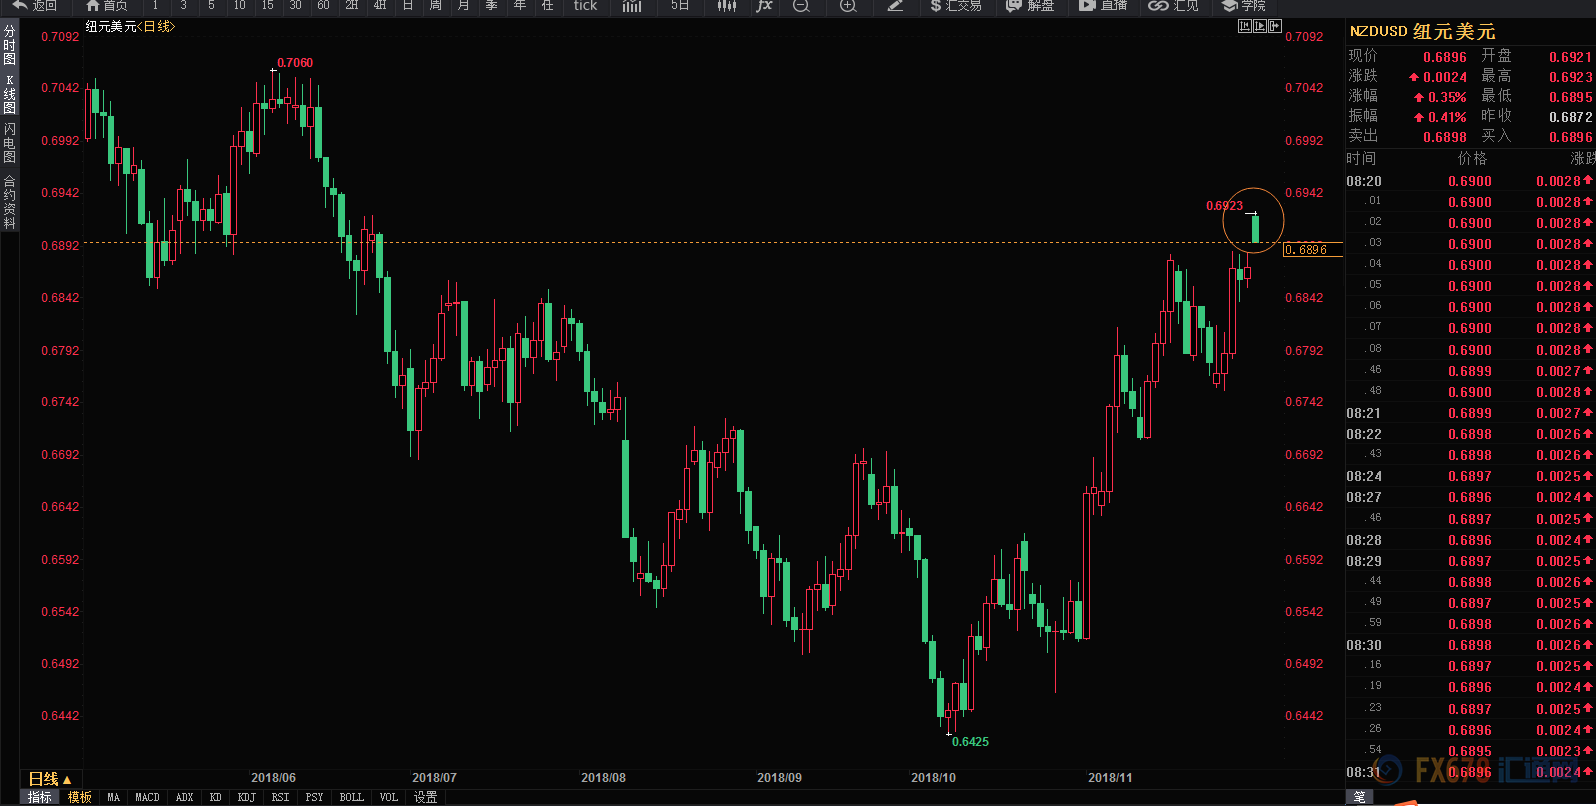Select the 指标 indicators tab

point(40,797)
